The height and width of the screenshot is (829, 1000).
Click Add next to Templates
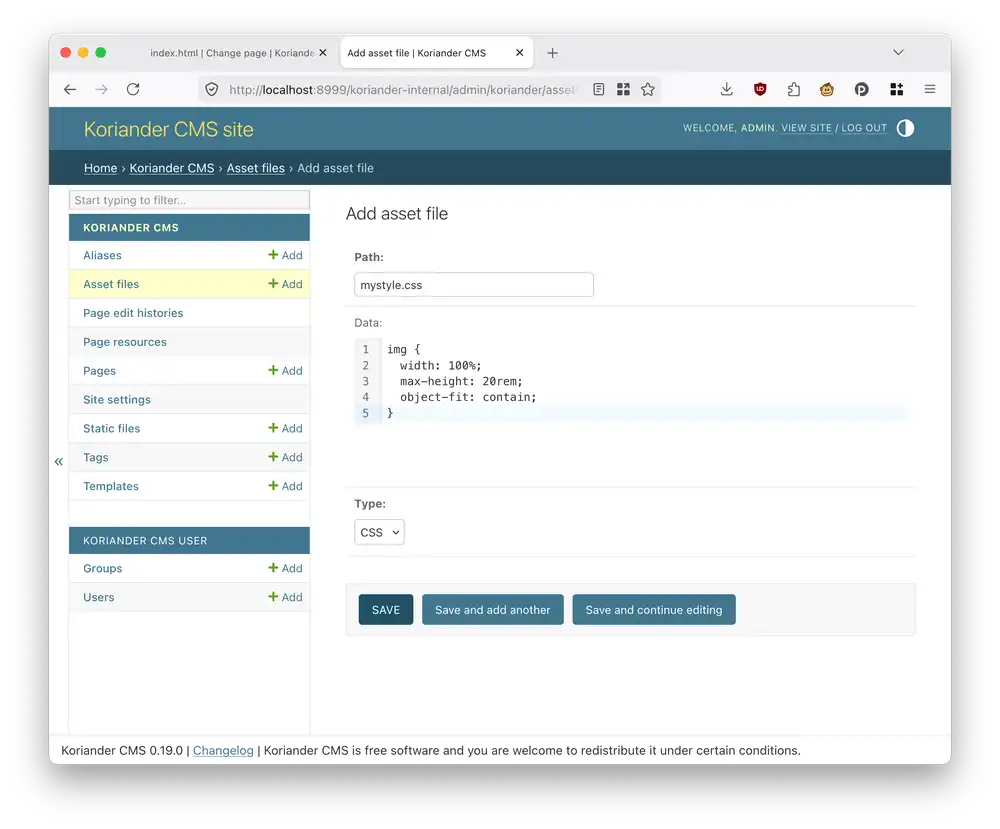pos(285,486)
